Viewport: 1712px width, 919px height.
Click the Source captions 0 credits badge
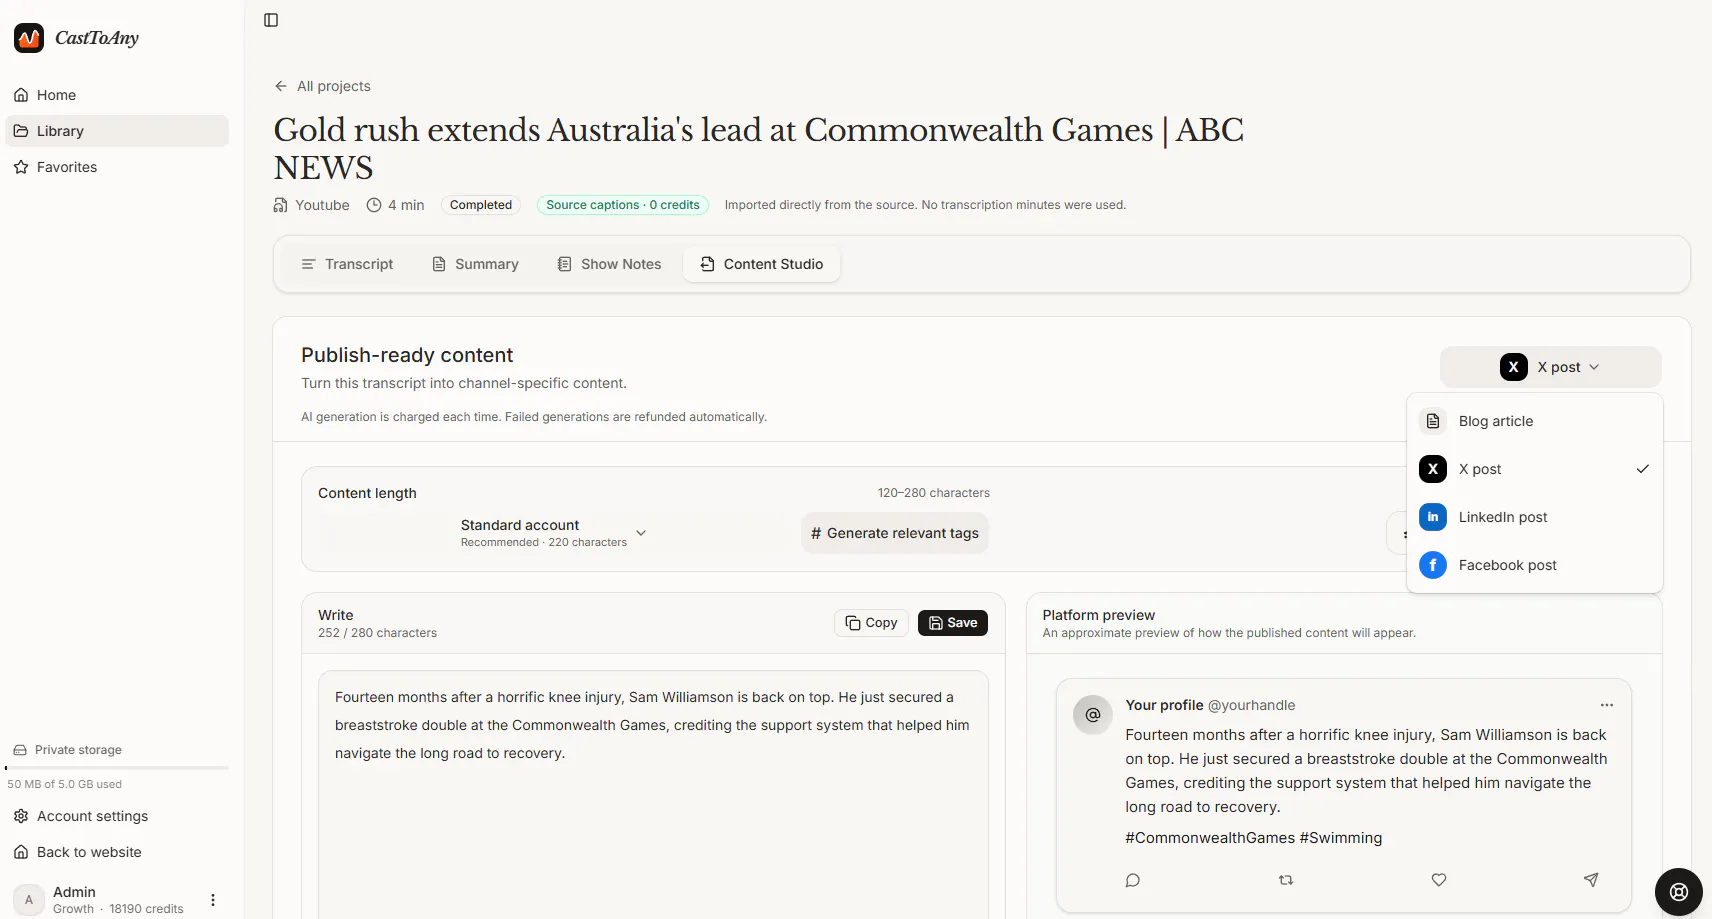[x=623, y=205]
